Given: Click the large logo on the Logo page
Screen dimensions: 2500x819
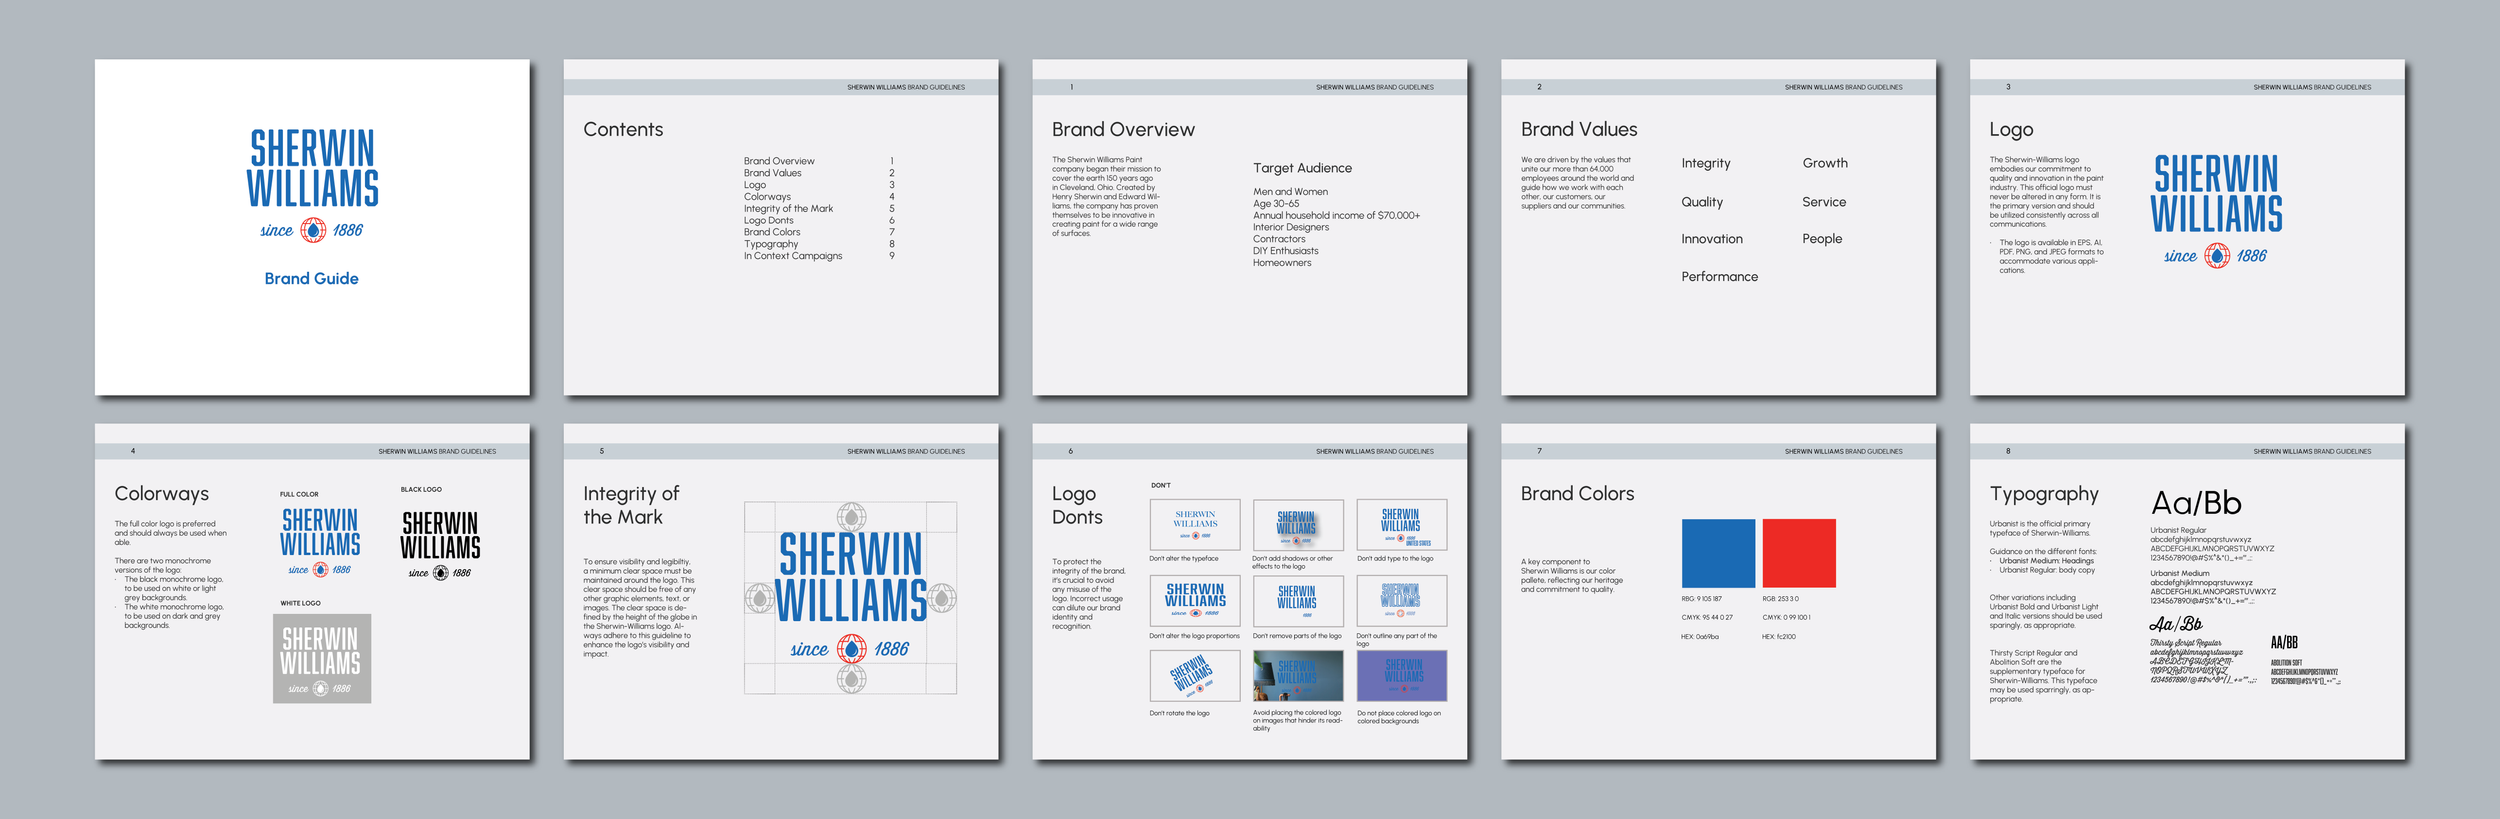Looking at the screenshot, I should (x=2216, y=211).
